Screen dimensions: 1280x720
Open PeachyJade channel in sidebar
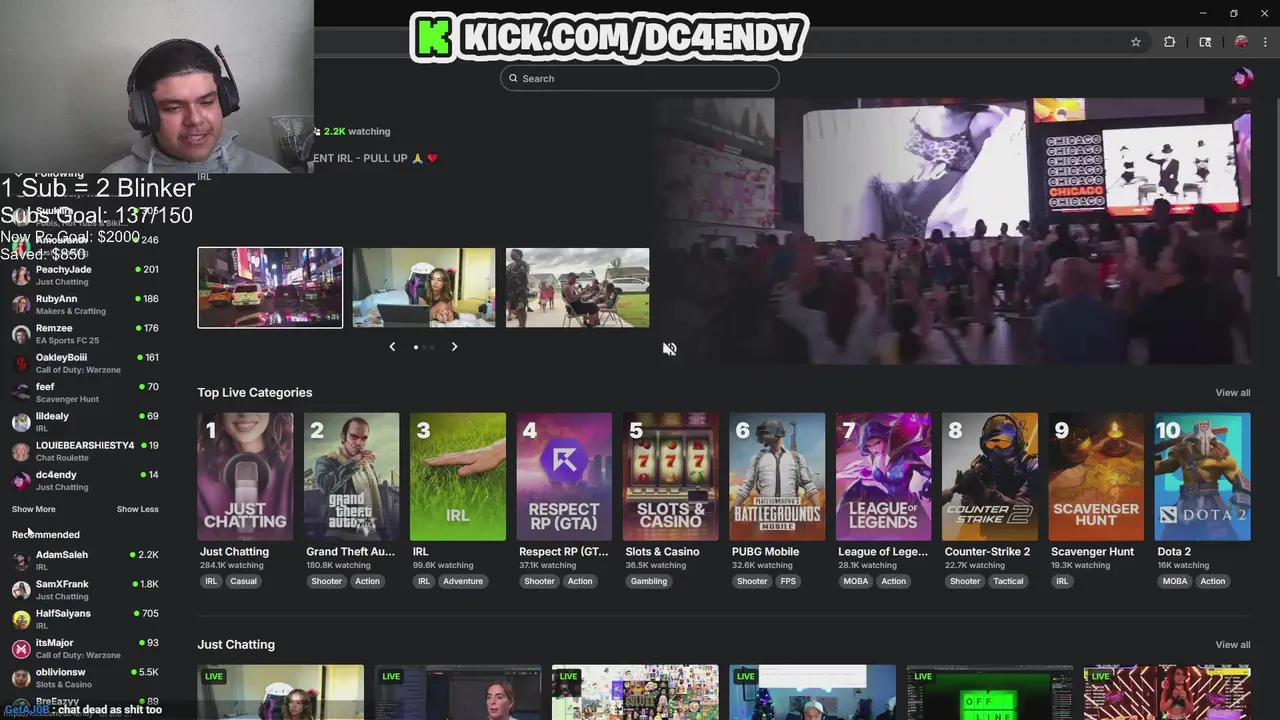85,275
